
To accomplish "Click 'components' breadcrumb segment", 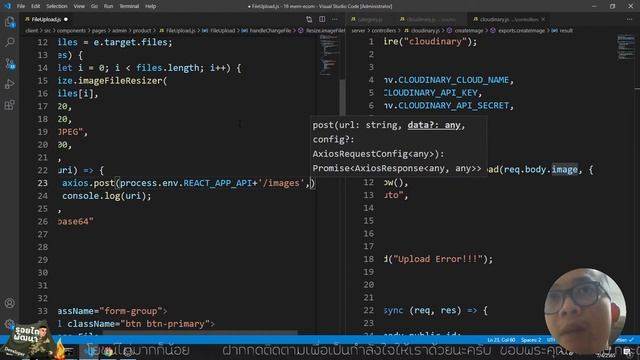I will (x=71, y=31).
